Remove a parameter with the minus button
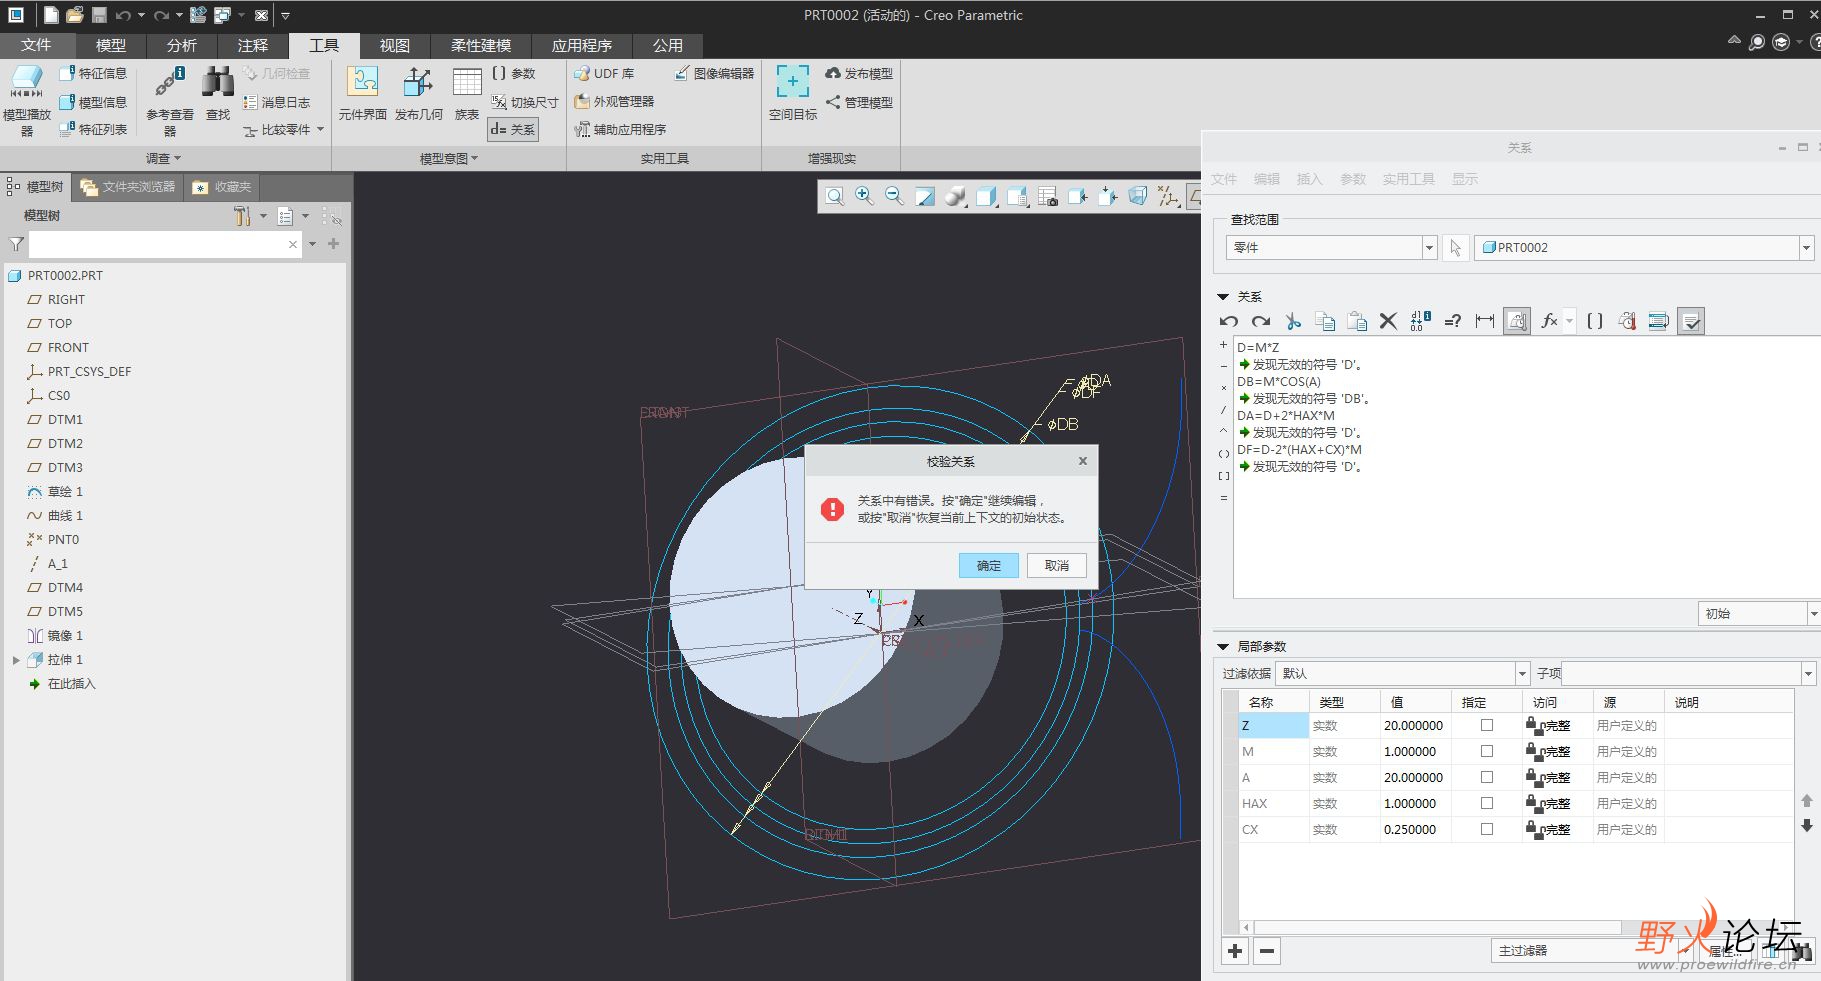Viewport: 1821px width, 981px height. [x=1267, y=951]
